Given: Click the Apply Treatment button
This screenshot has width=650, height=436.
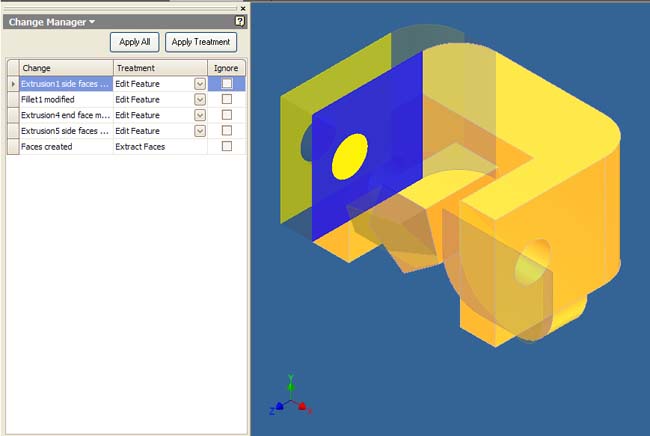Looking at the screenshot, I should point(201,42).
